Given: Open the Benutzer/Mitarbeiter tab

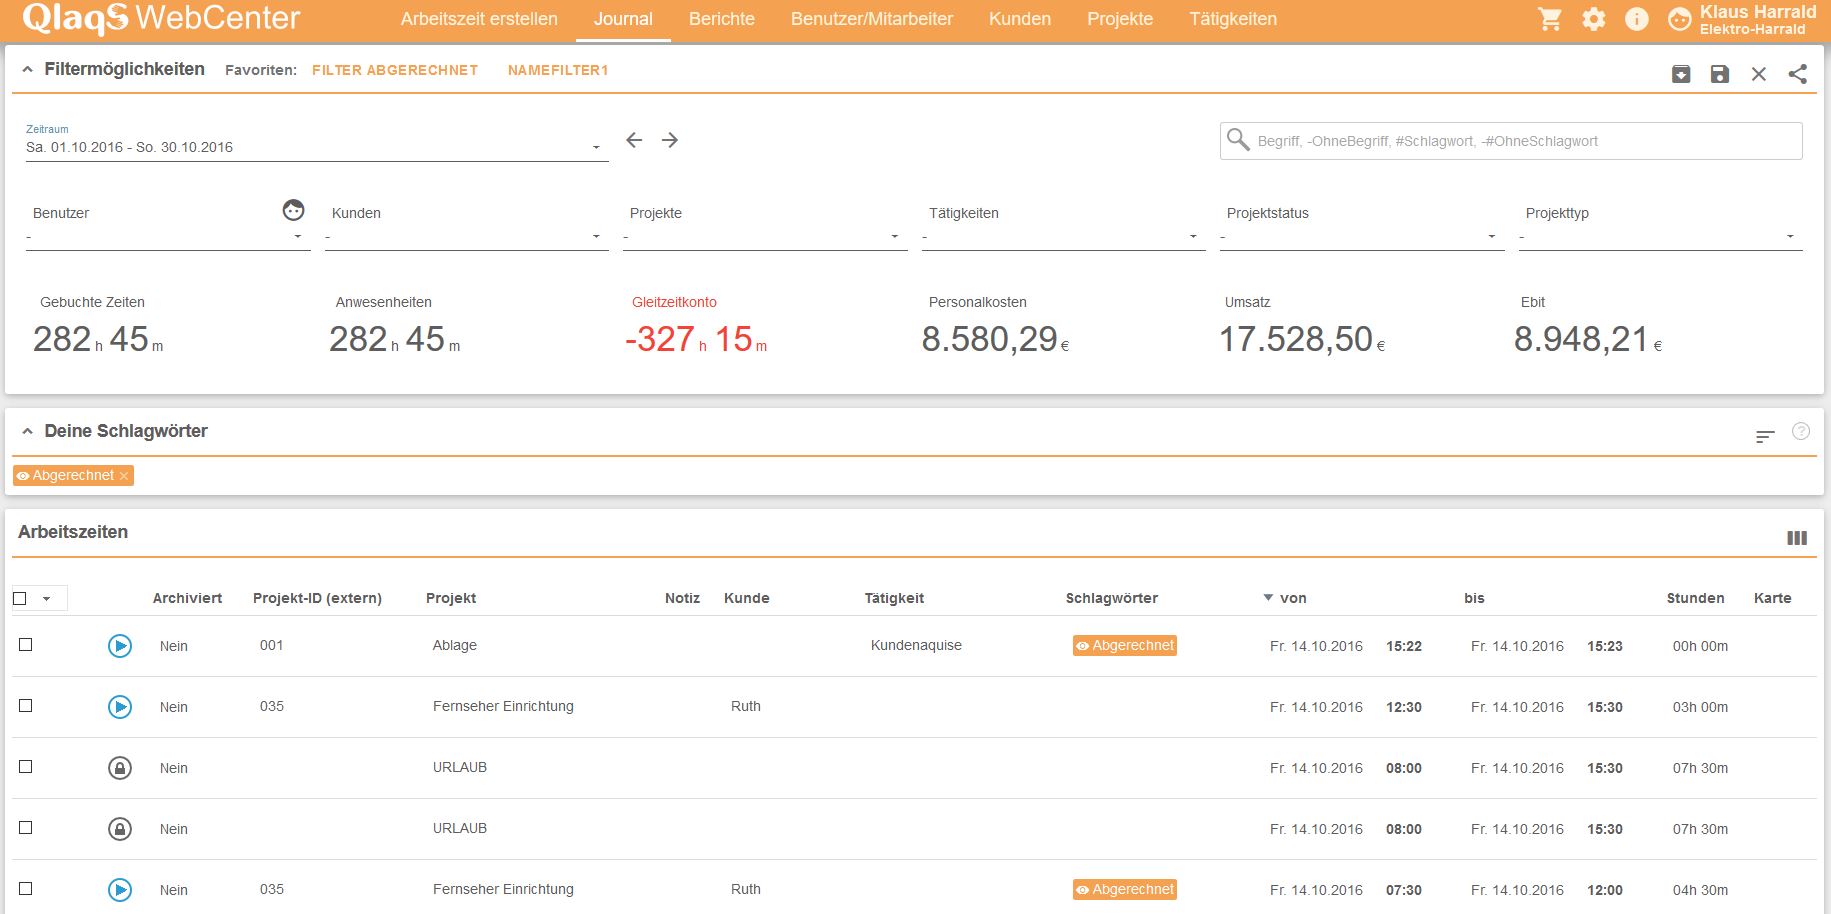Looking at the screenshot, I should click(872, 19).
